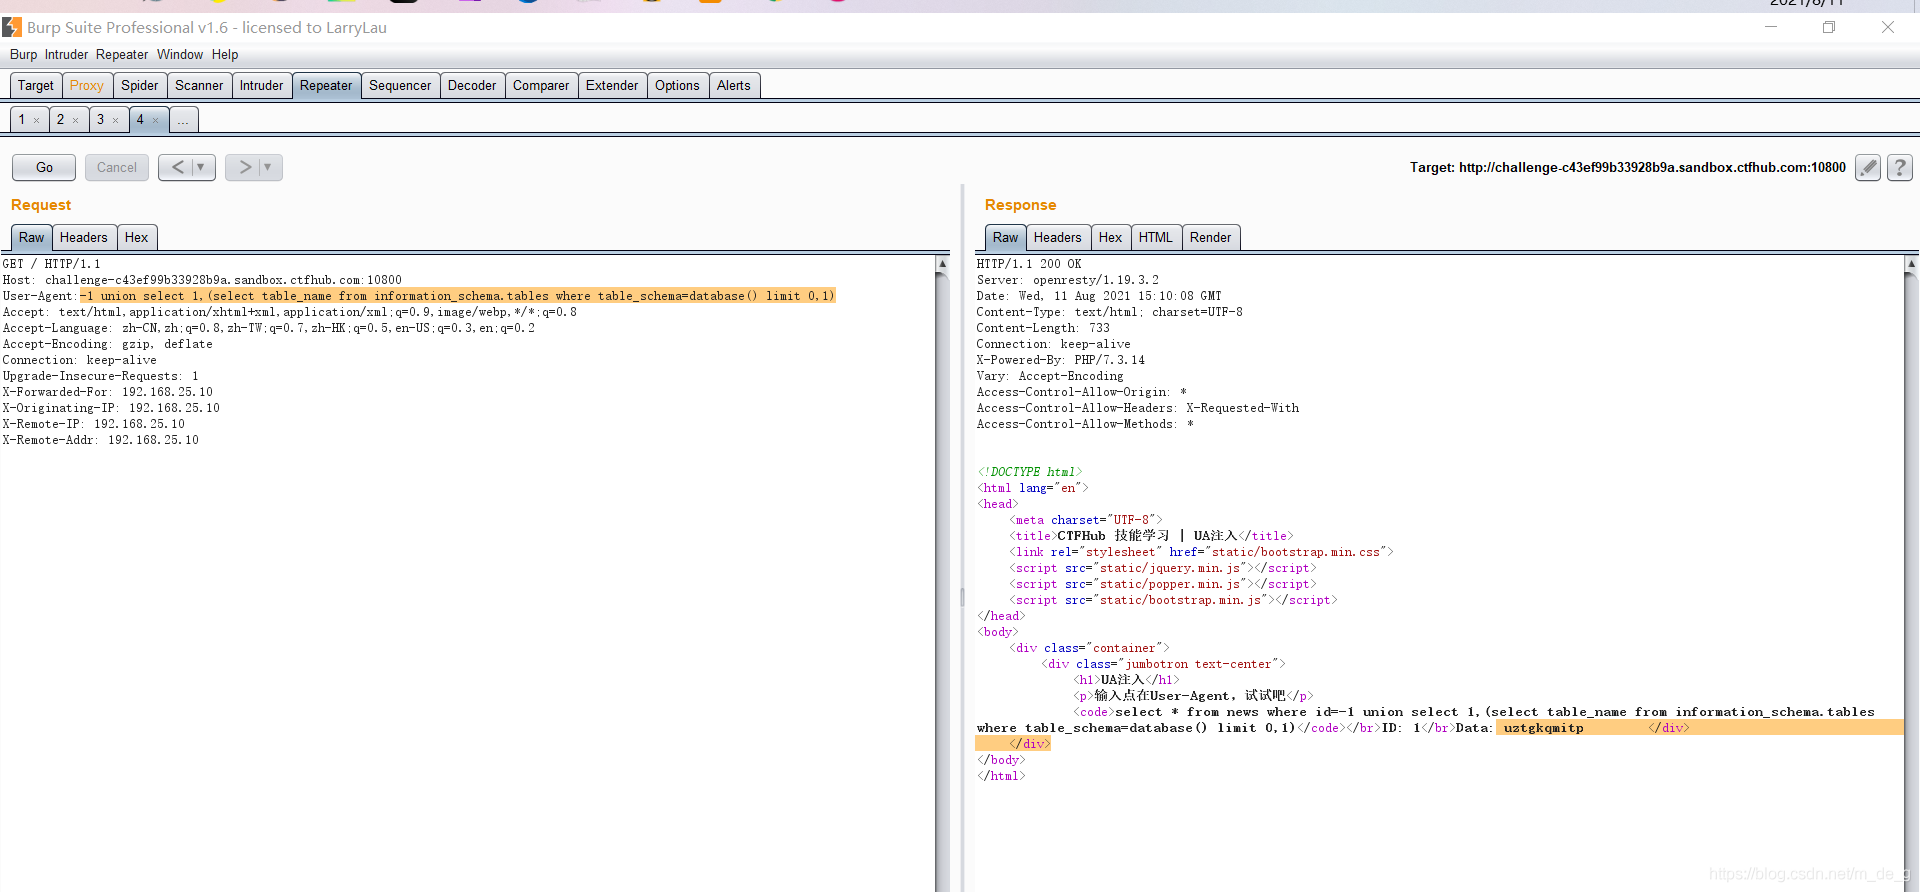Show the response HTML view tab
Image resolution: width=1920 pixels, height=892 pixels.
pyautogui.click(x=1155, y=238)
